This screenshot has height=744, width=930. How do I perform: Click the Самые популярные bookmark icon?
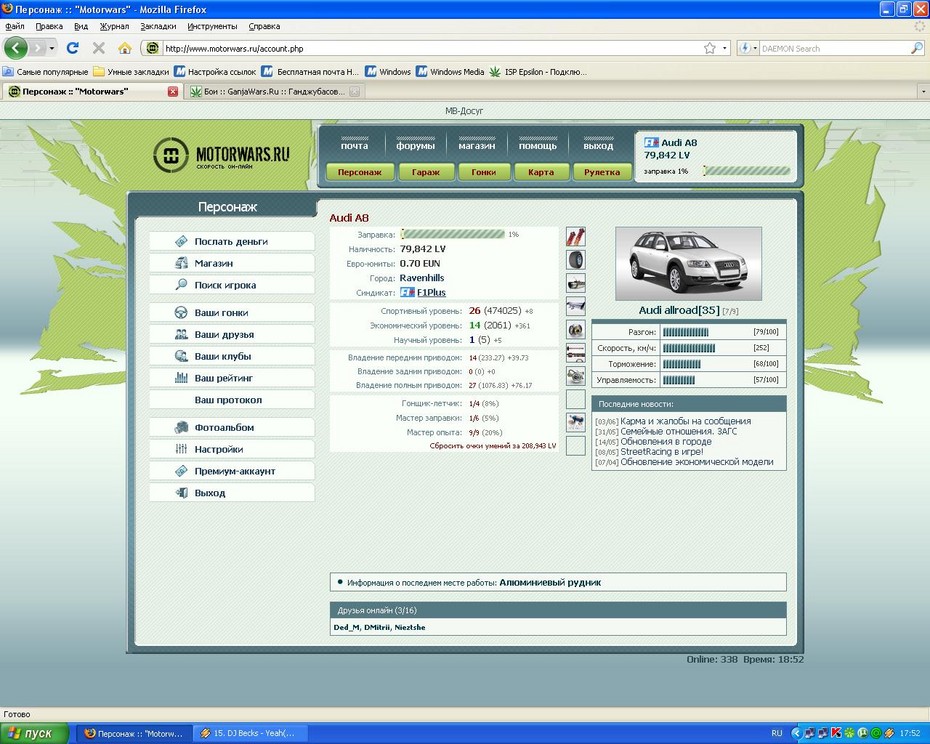point(8,72)
